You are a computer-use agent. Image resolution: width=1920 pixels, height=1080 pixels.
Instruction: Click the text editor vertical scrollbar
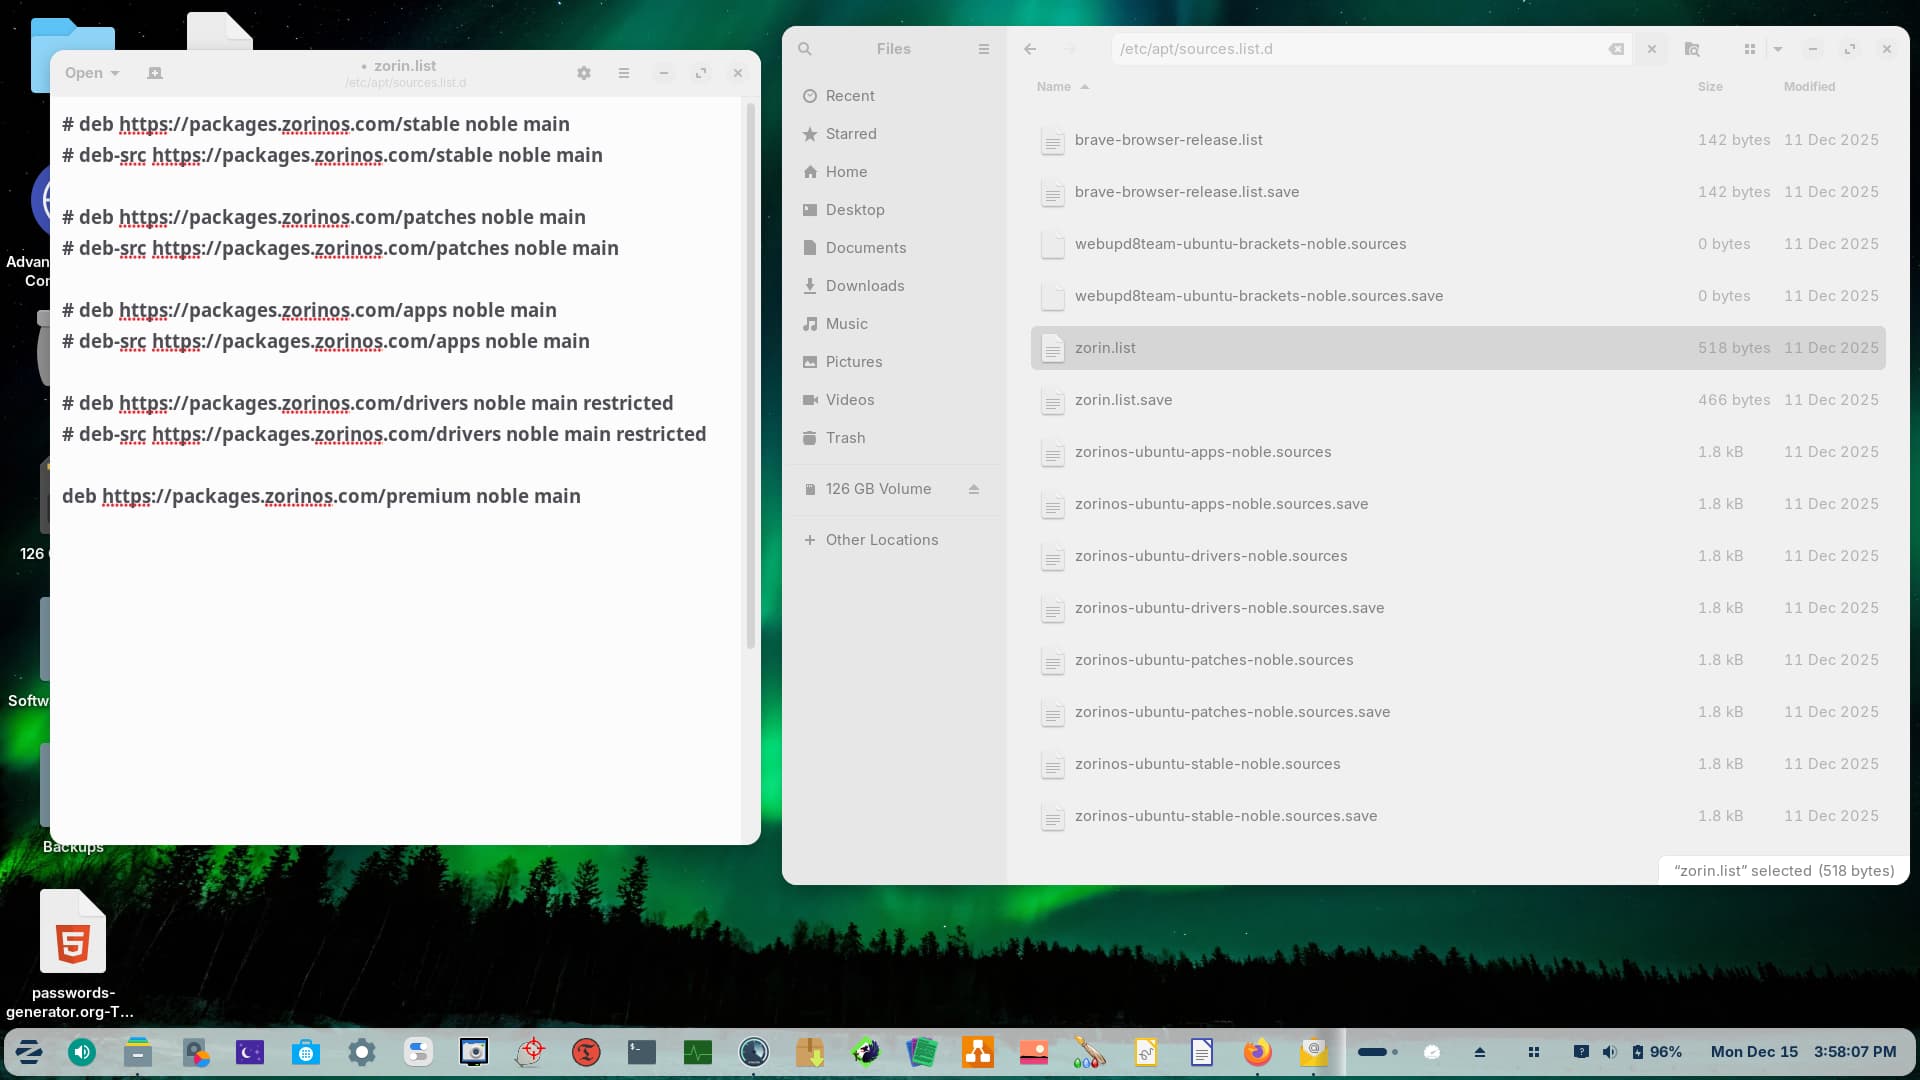tap(750, 376)
